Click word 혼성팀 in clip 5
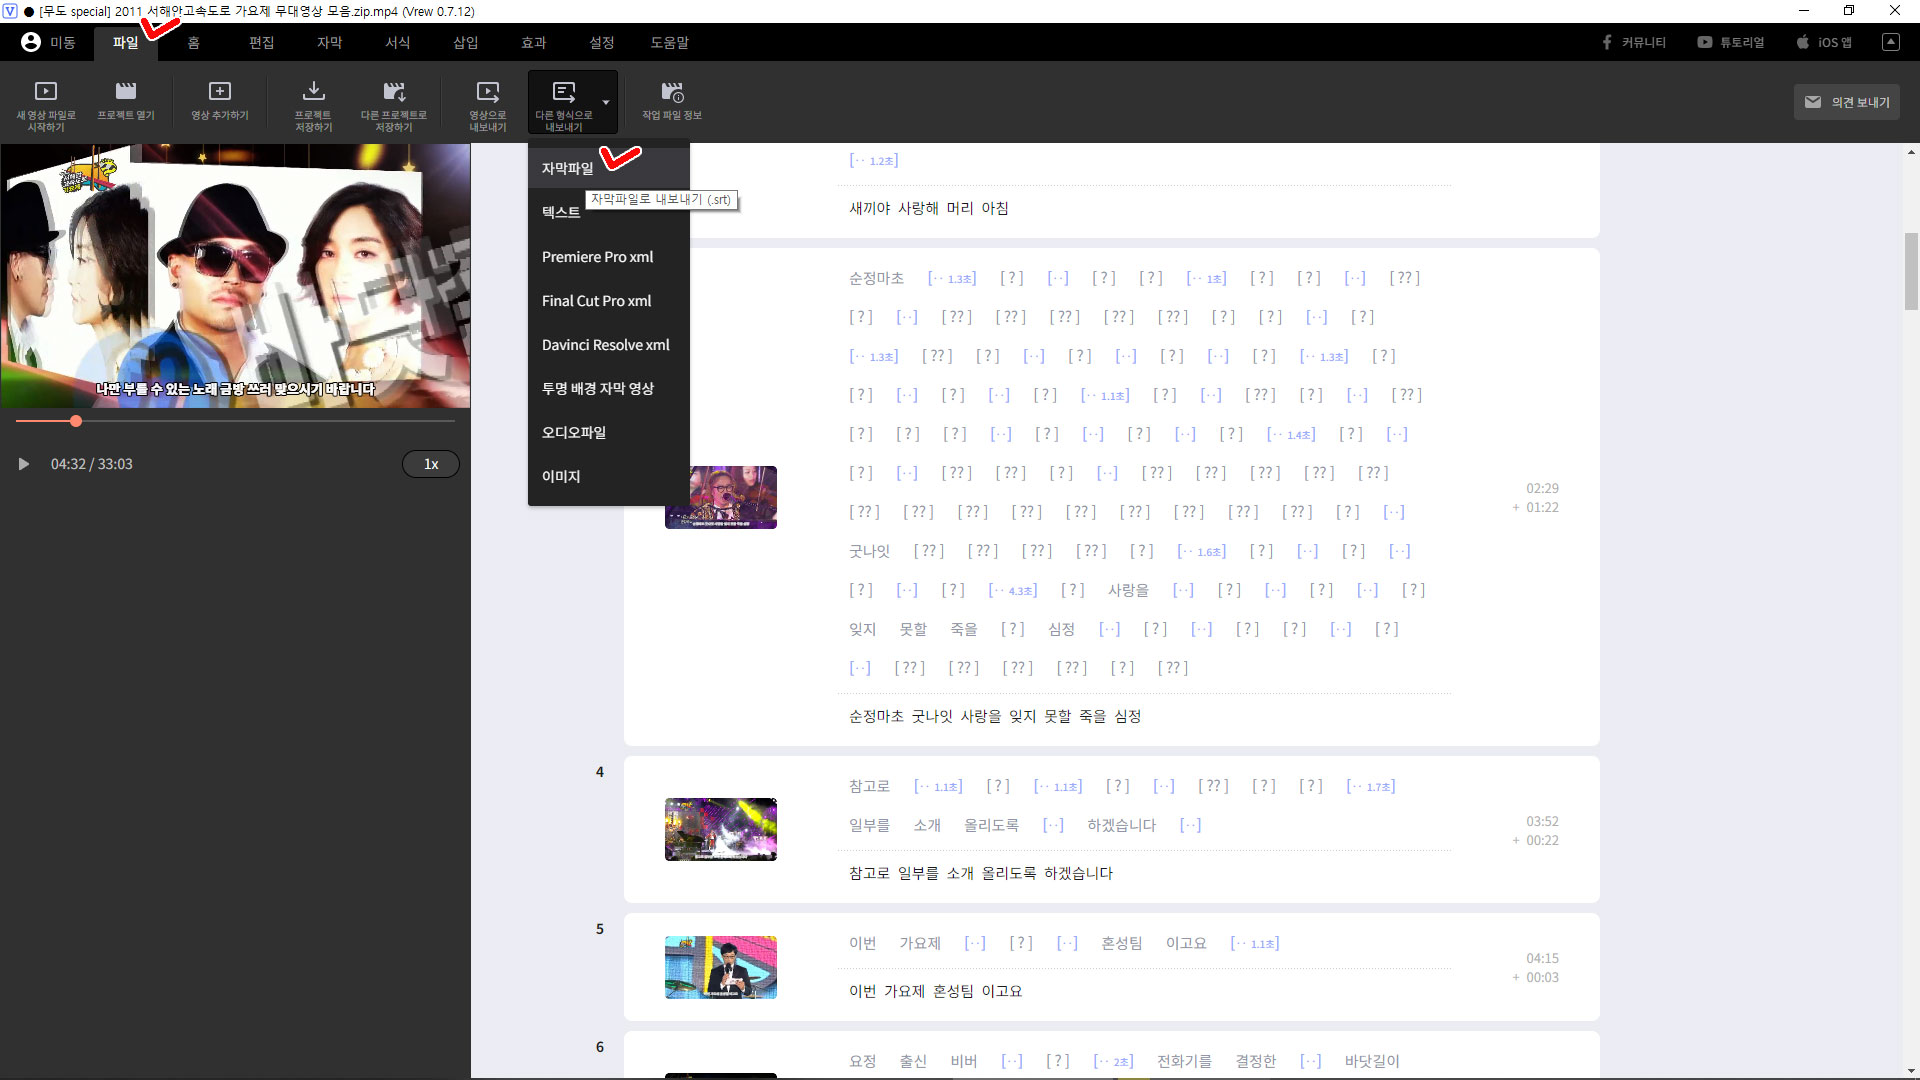The image size is (1920, 1080). [x=1121, y=943]
